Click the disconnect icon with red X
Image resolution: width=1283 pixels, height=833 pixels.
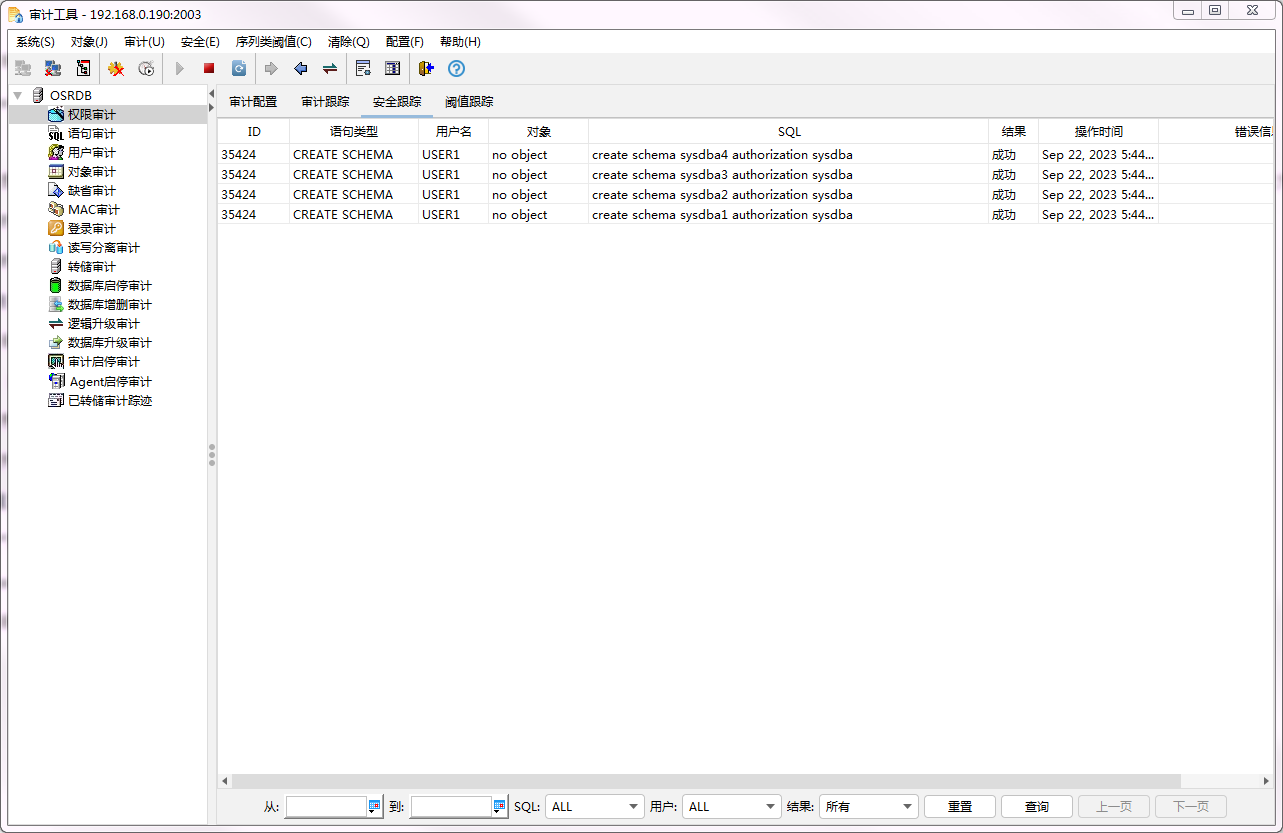click(53, 69)
